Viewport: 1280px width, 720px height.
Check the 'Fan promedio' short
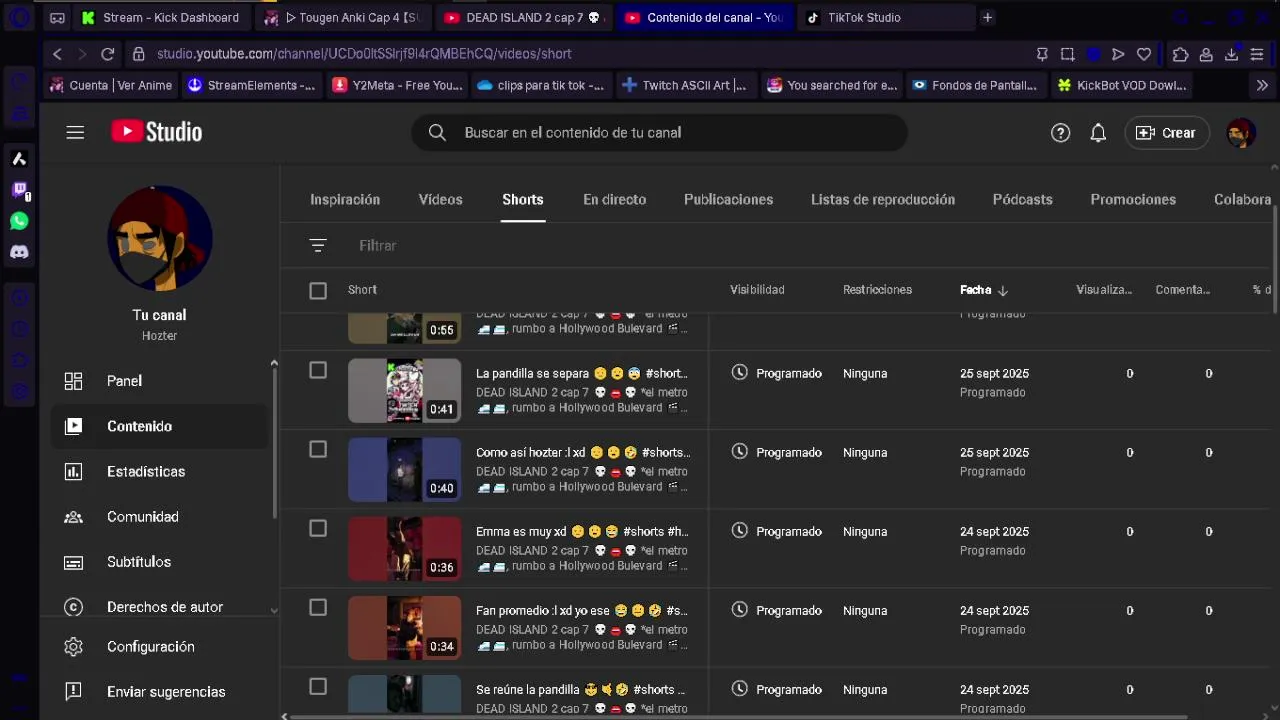coord(318,607)
